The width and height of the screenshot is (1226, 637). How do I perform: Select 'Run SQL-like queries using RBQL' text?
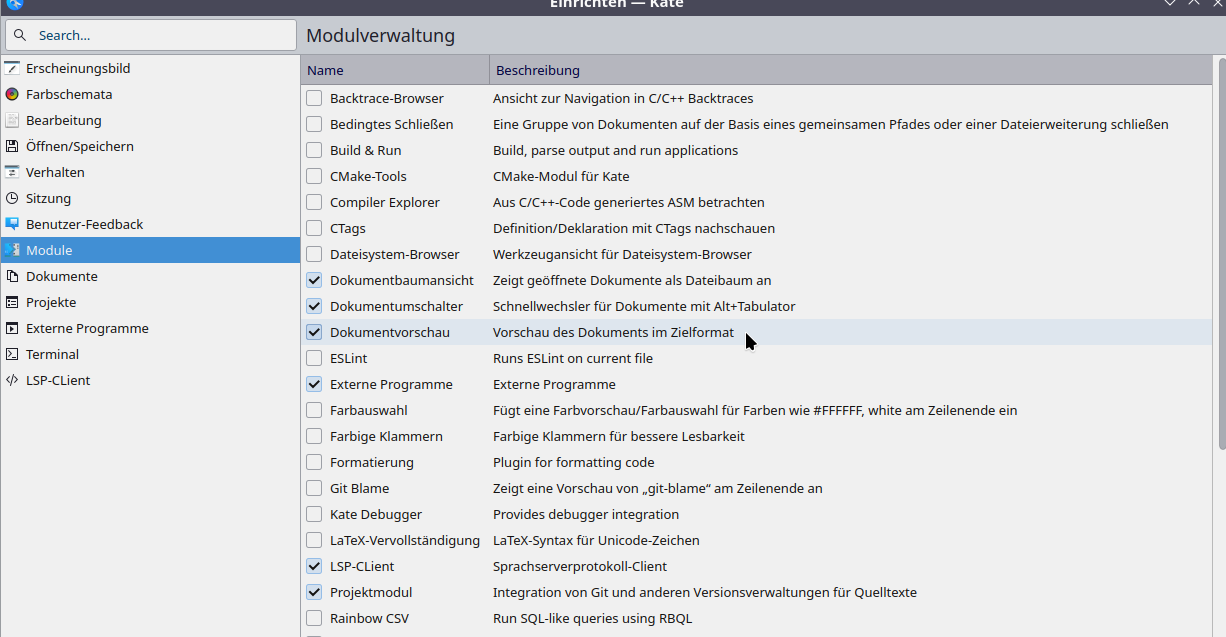pos(592,618)
